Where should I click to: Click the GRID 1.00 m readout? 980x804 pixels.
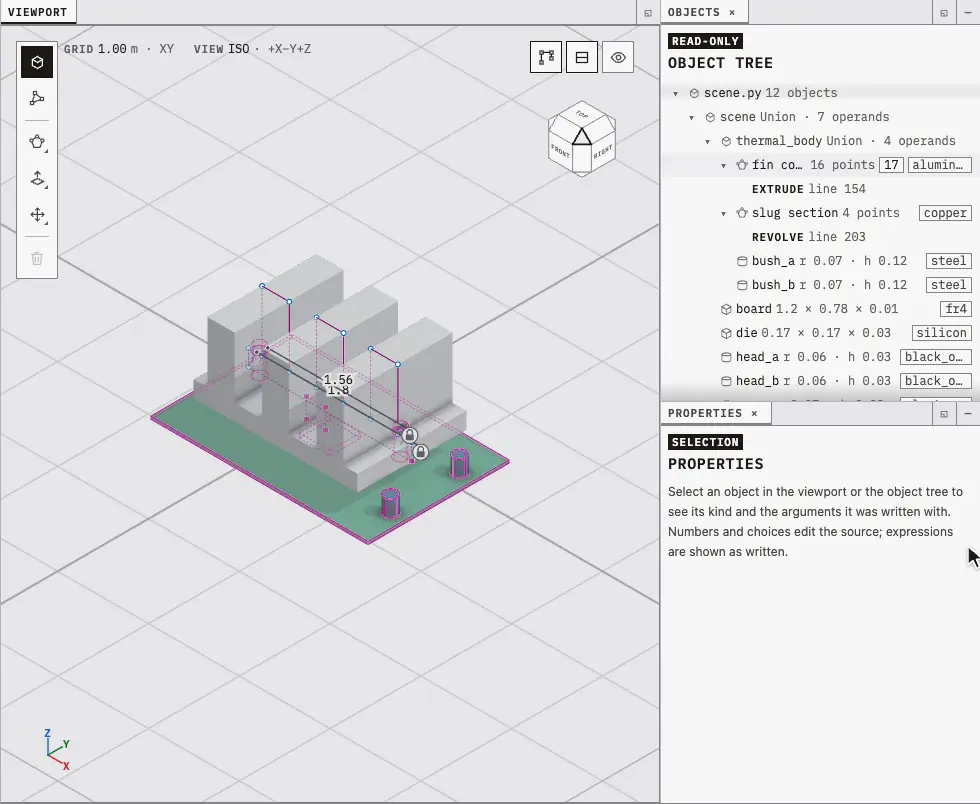point(101,49)
